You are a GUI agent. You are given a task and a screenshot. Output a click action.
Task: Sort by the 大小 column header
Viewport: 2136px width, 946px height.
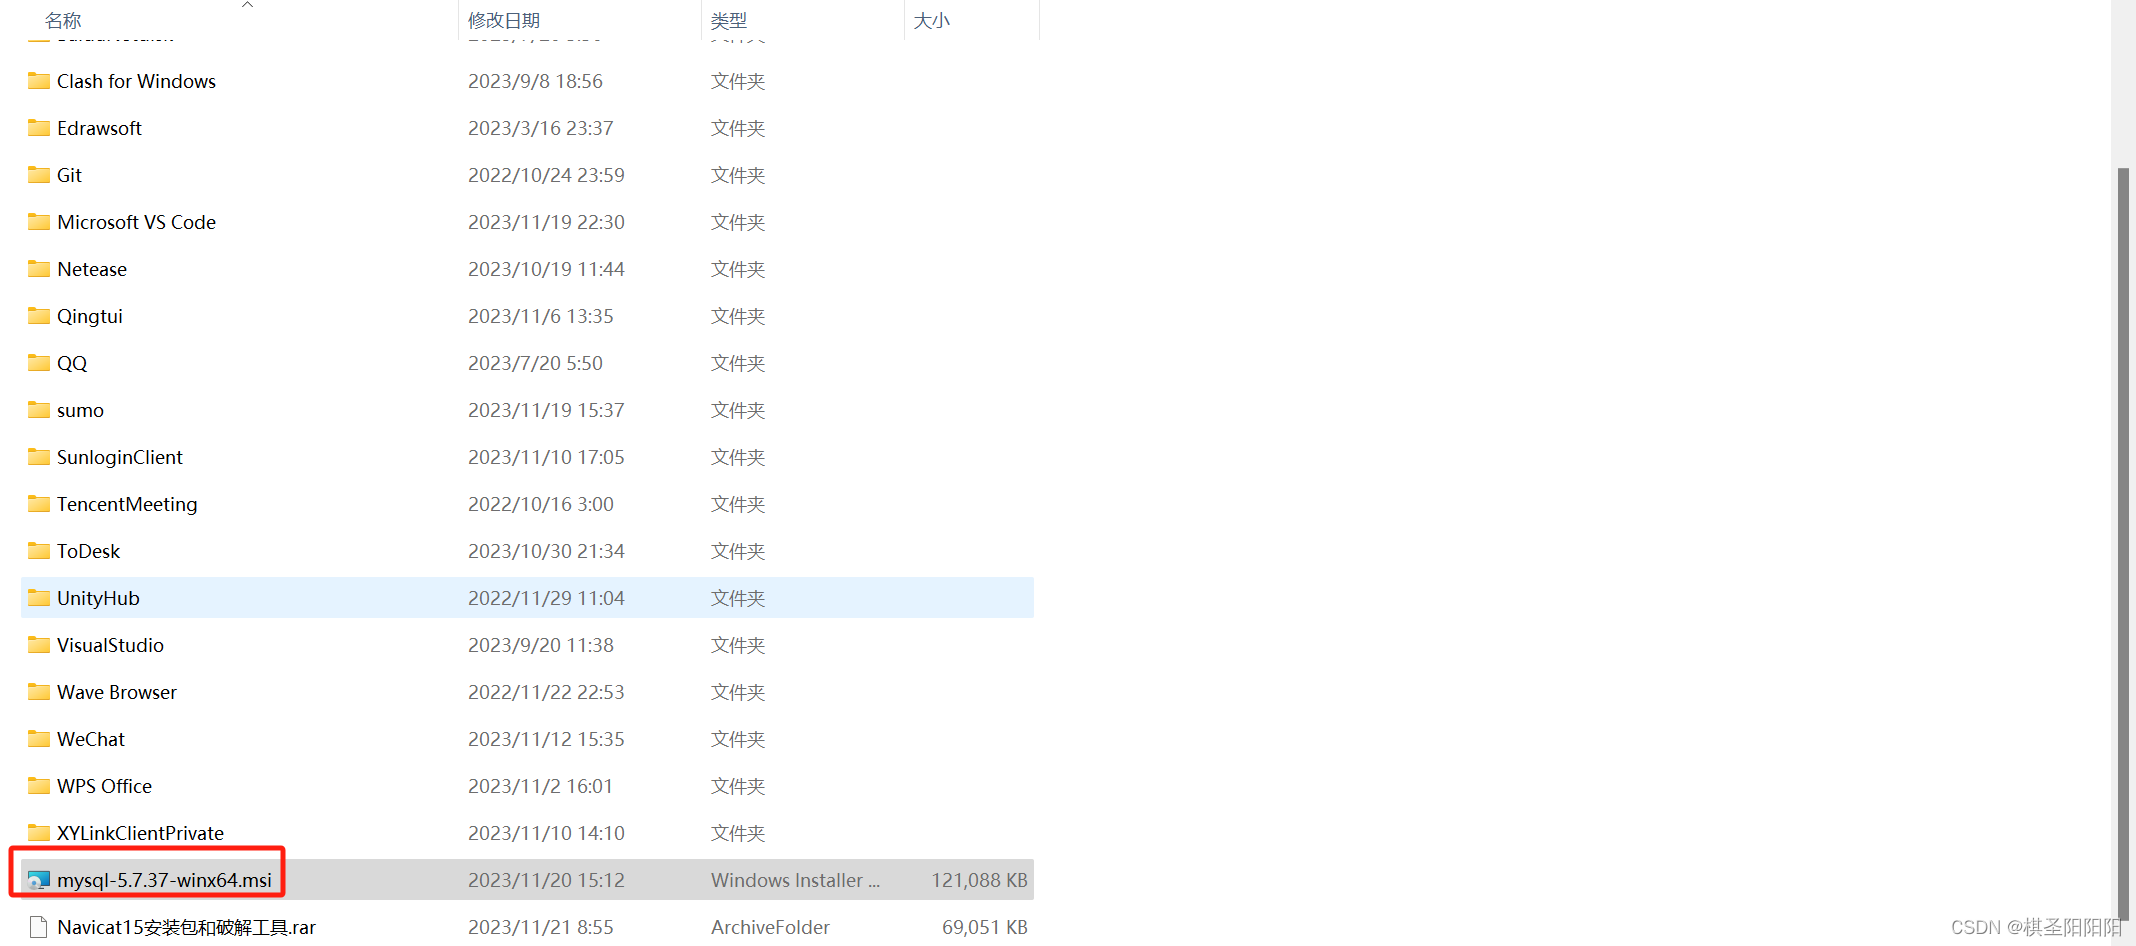coord(931,21)
